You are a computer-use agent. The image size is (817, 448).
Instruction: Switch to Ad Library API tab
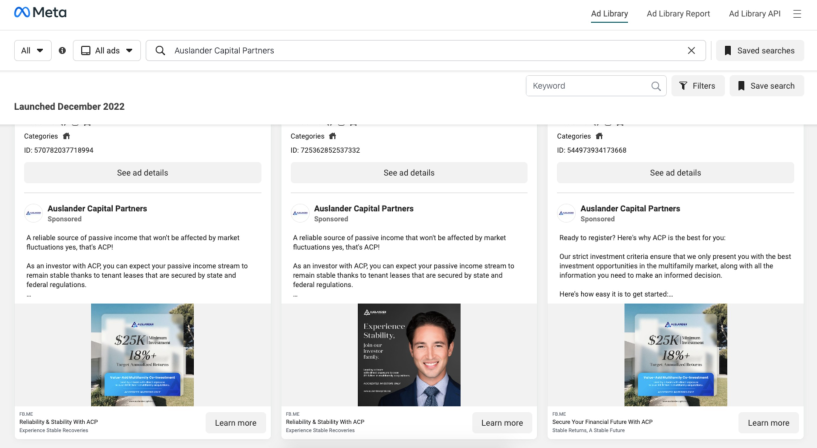pos(754,14)
